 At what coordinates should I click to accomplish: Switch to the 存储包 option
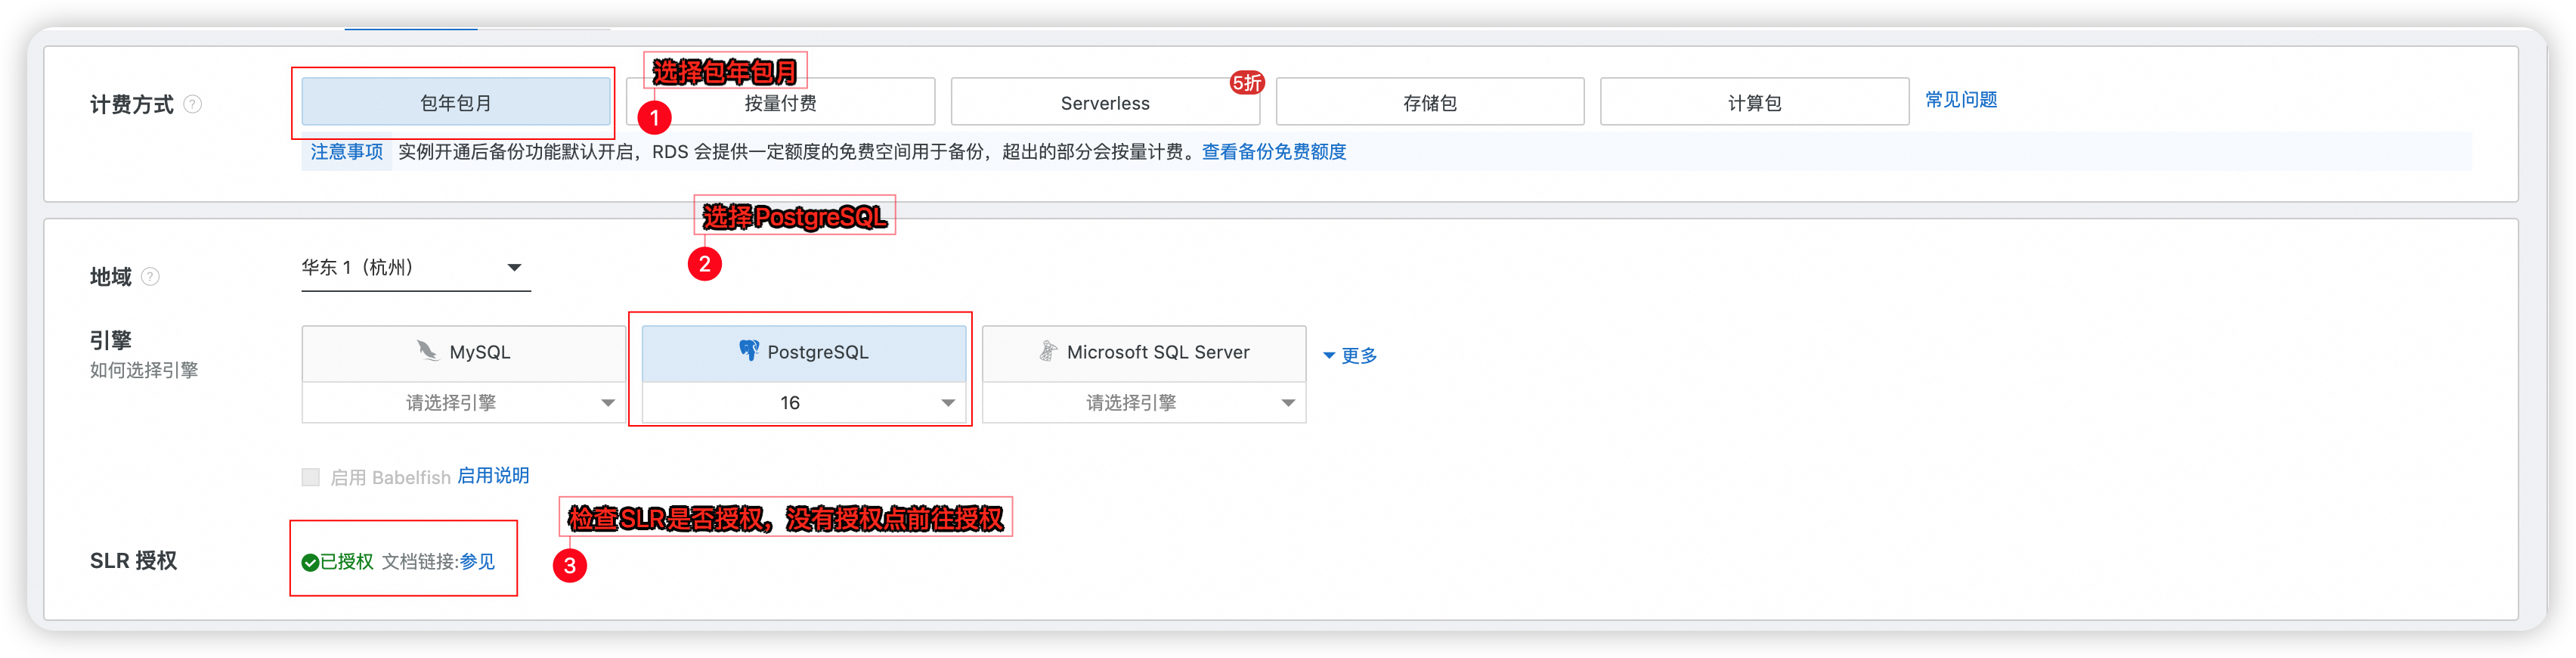1429,103
